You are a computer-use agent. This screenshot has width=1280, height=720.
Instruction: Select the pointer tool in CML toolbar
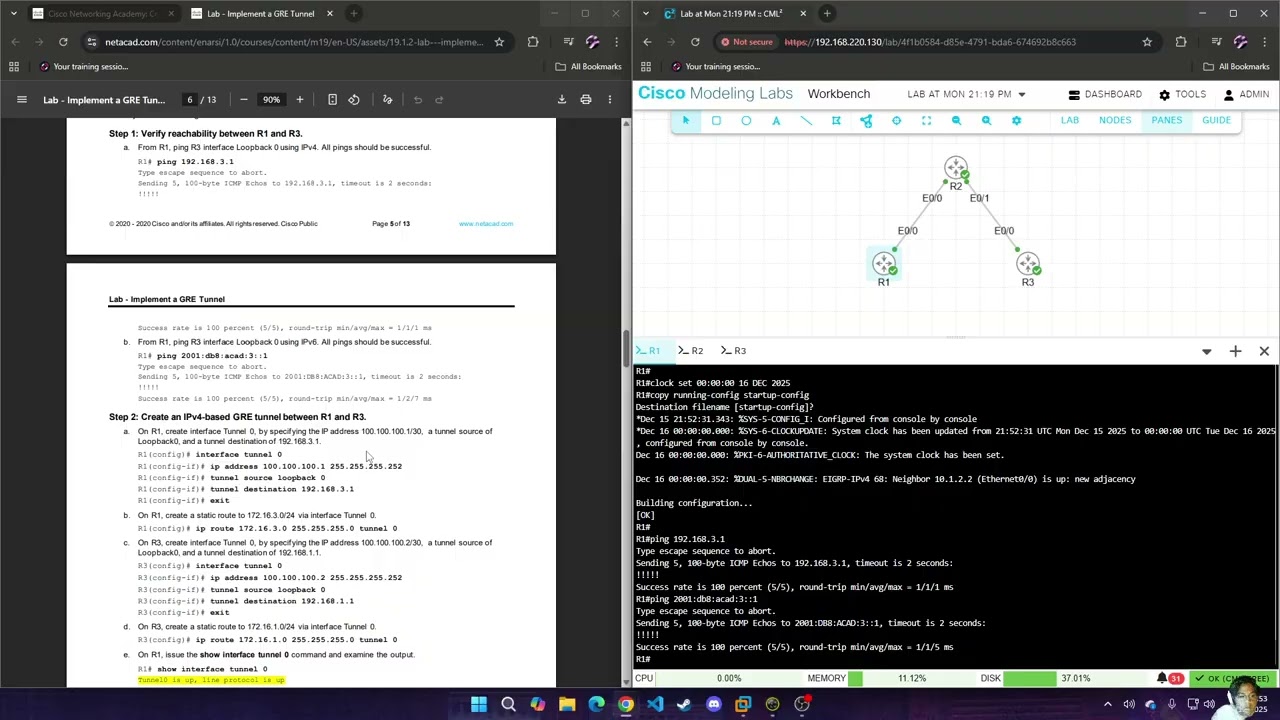(x=686, y=120)
